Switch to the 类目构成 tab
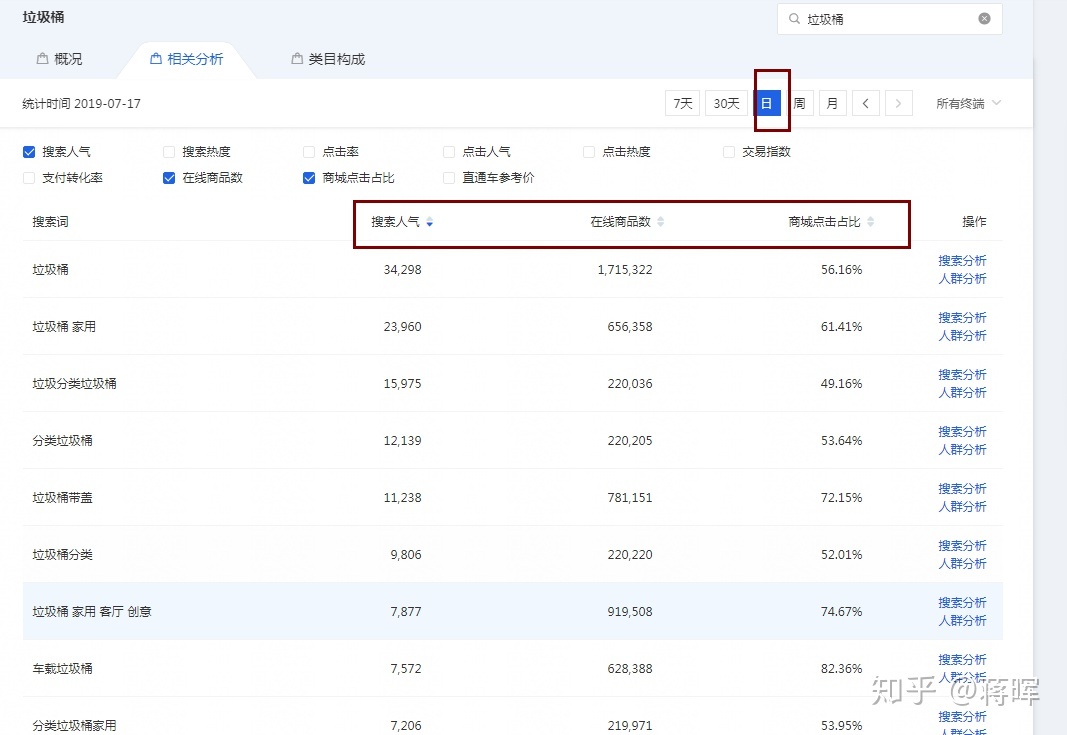 click(335, 58)
